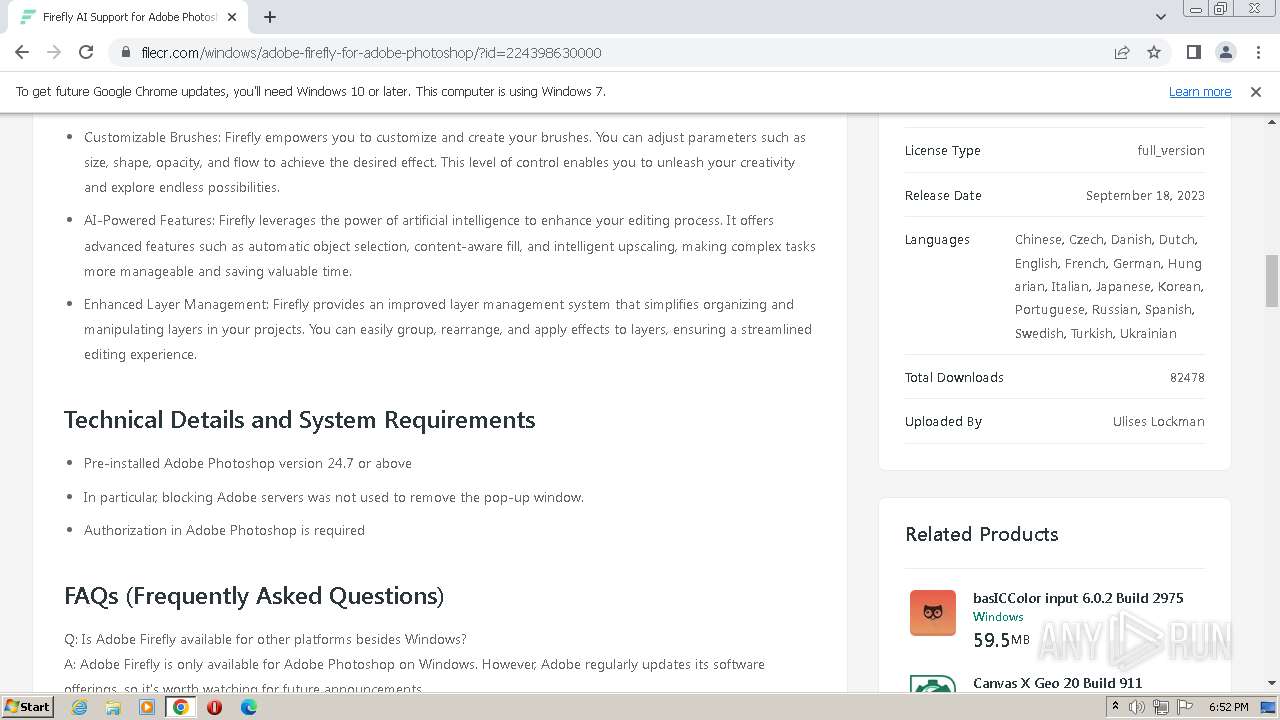This screenshot has height=720, width=1280.
Task: Click the September 18, 2023 release date
Action: click(x=1145, y=195)
